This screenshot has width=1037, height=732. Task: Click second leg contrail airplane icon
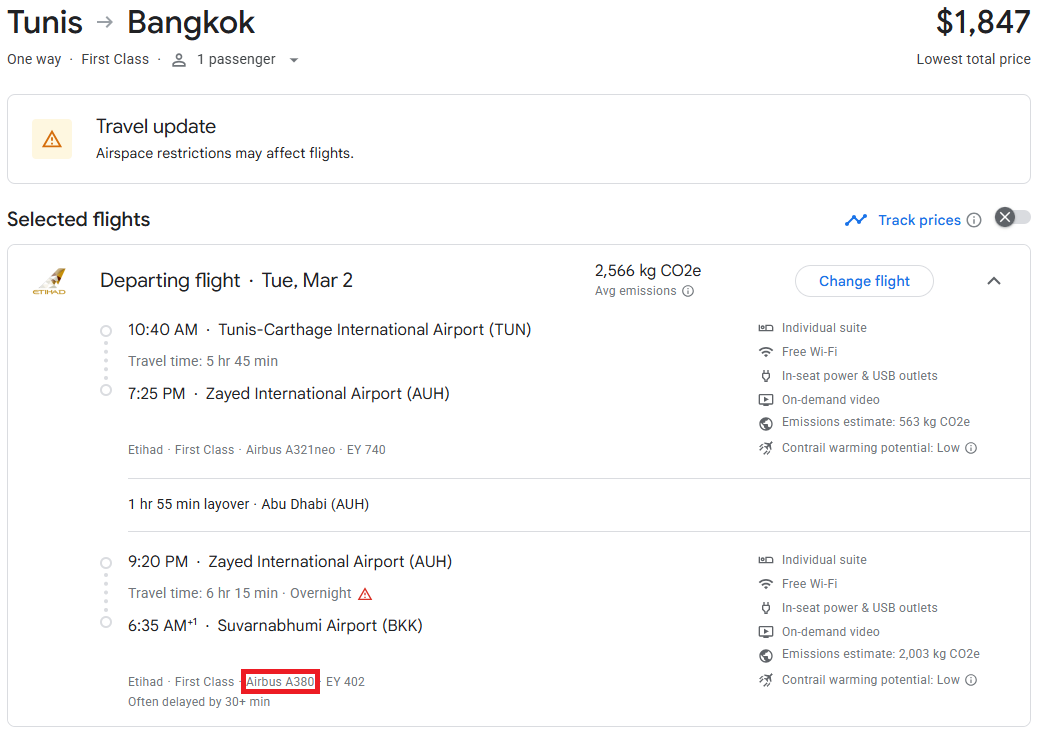[765, 680]
